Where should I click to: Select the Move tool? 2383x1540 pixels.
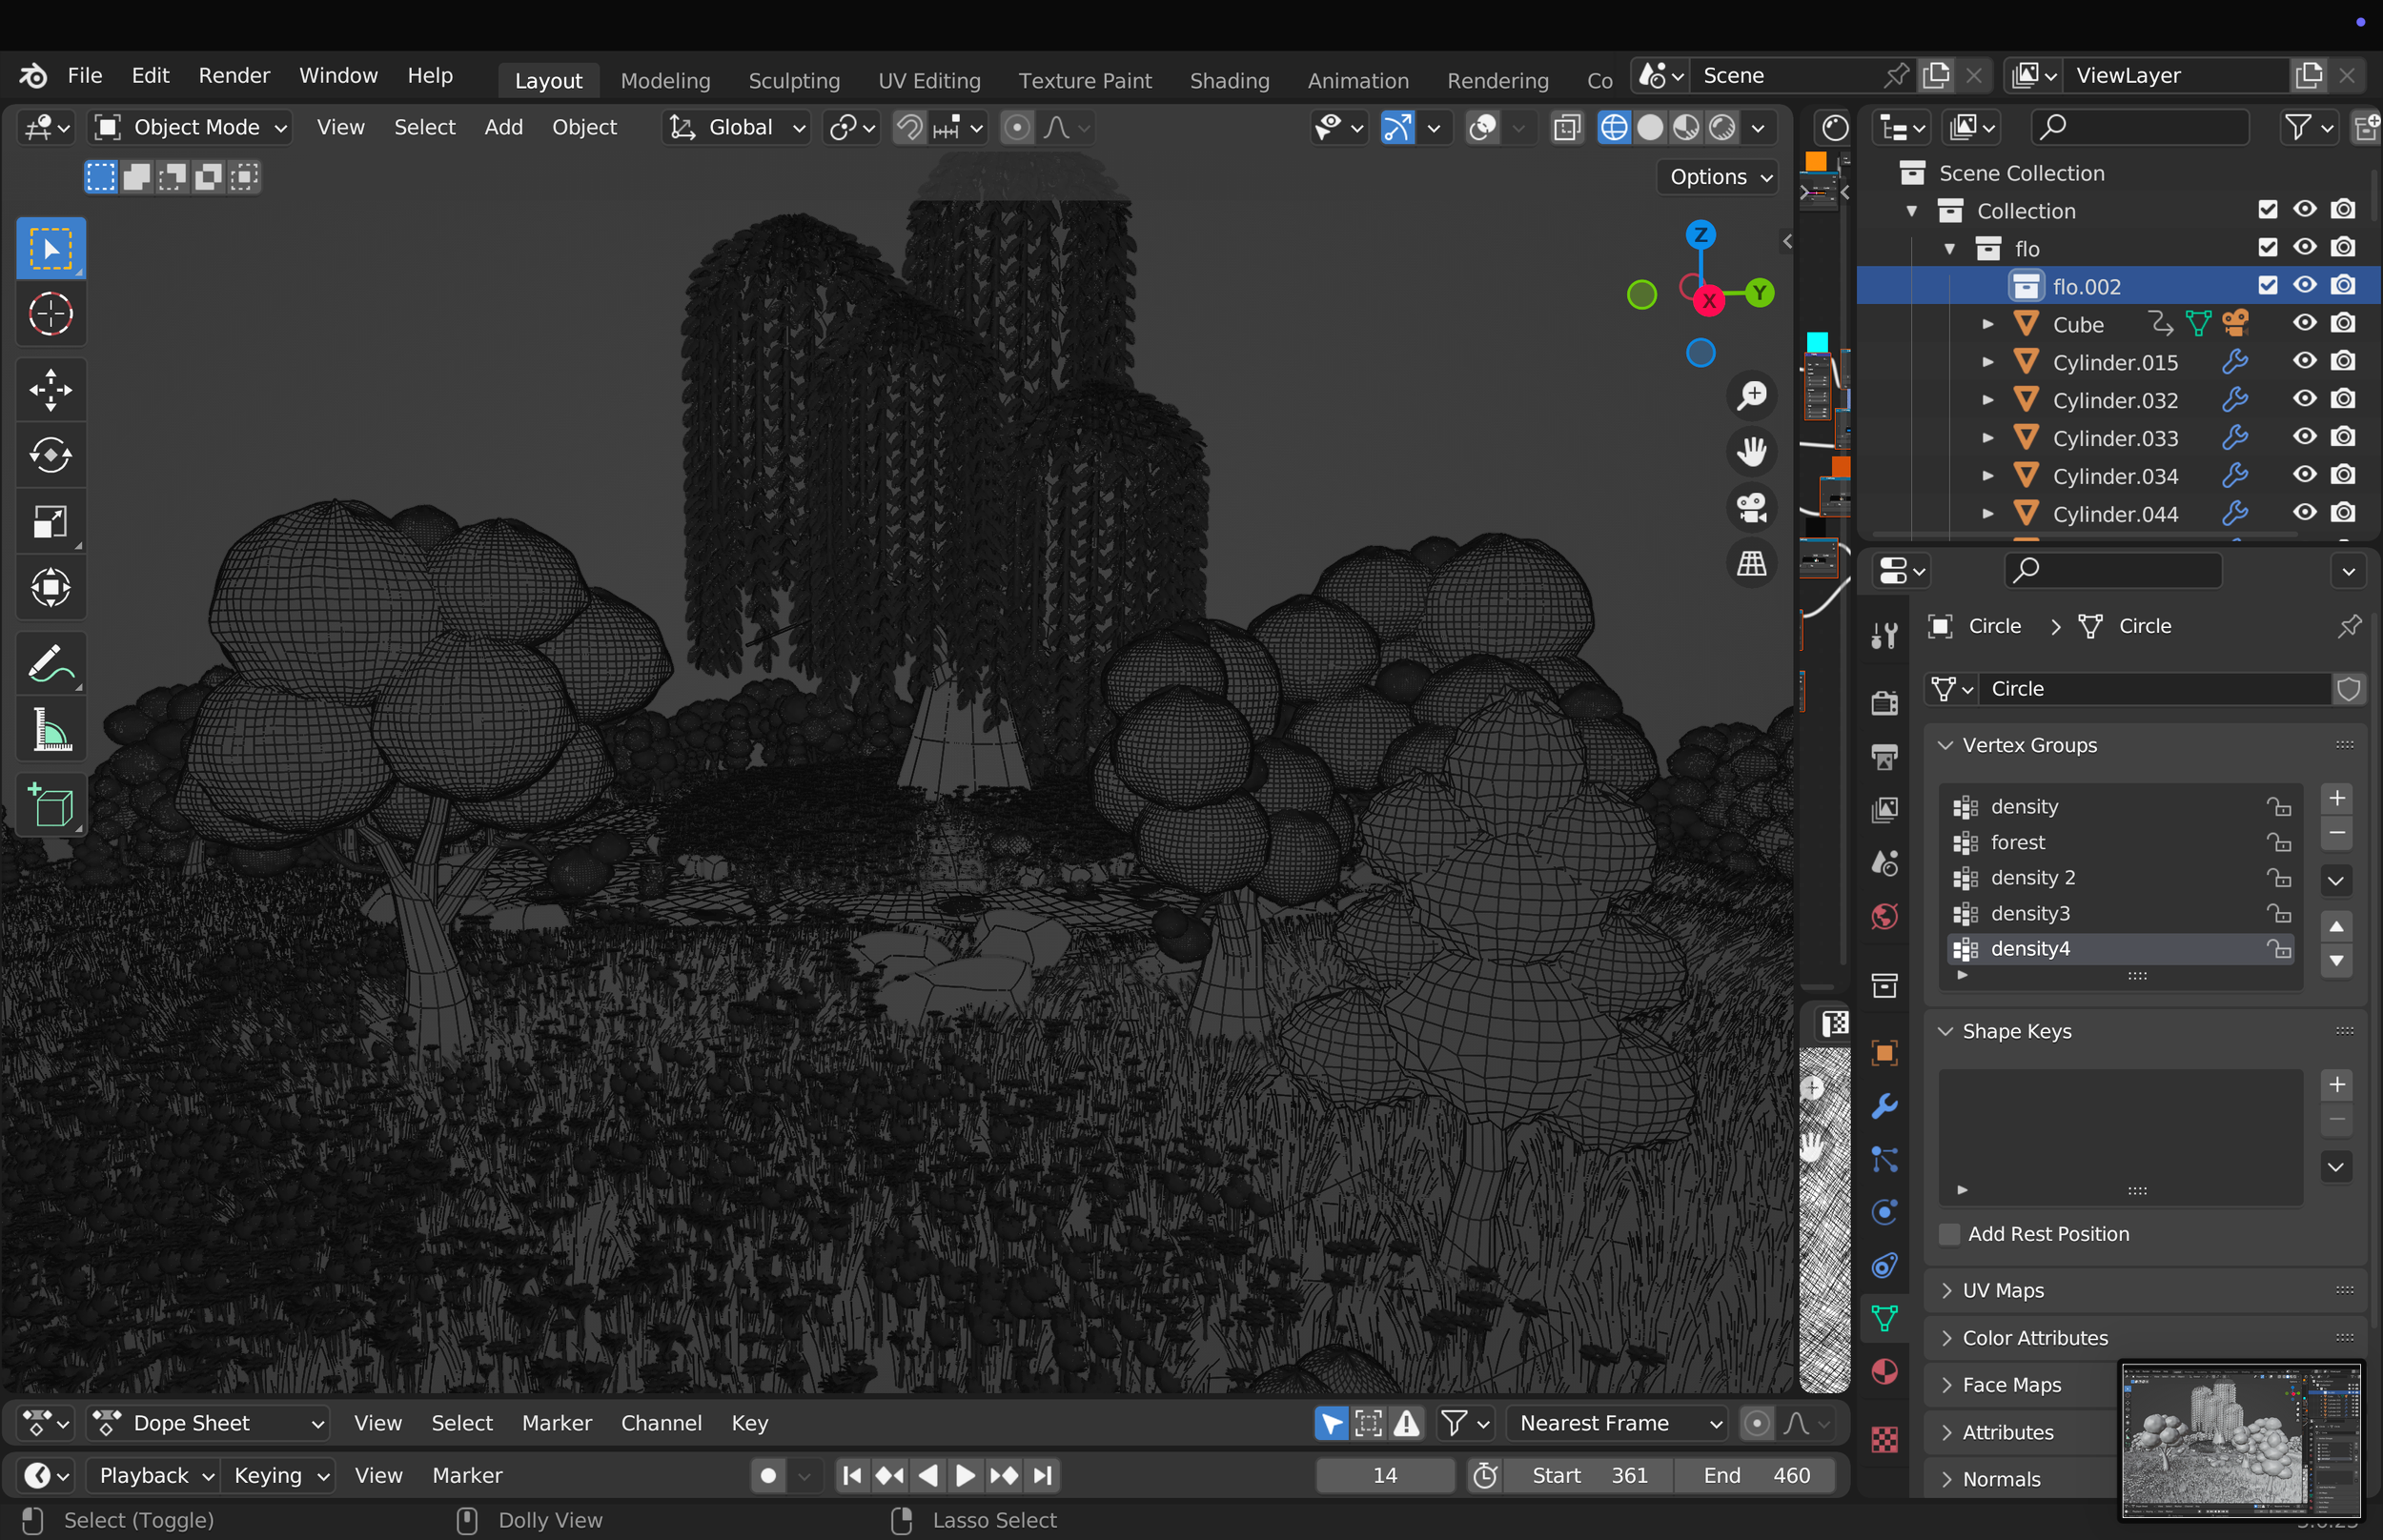click(50, 390)
